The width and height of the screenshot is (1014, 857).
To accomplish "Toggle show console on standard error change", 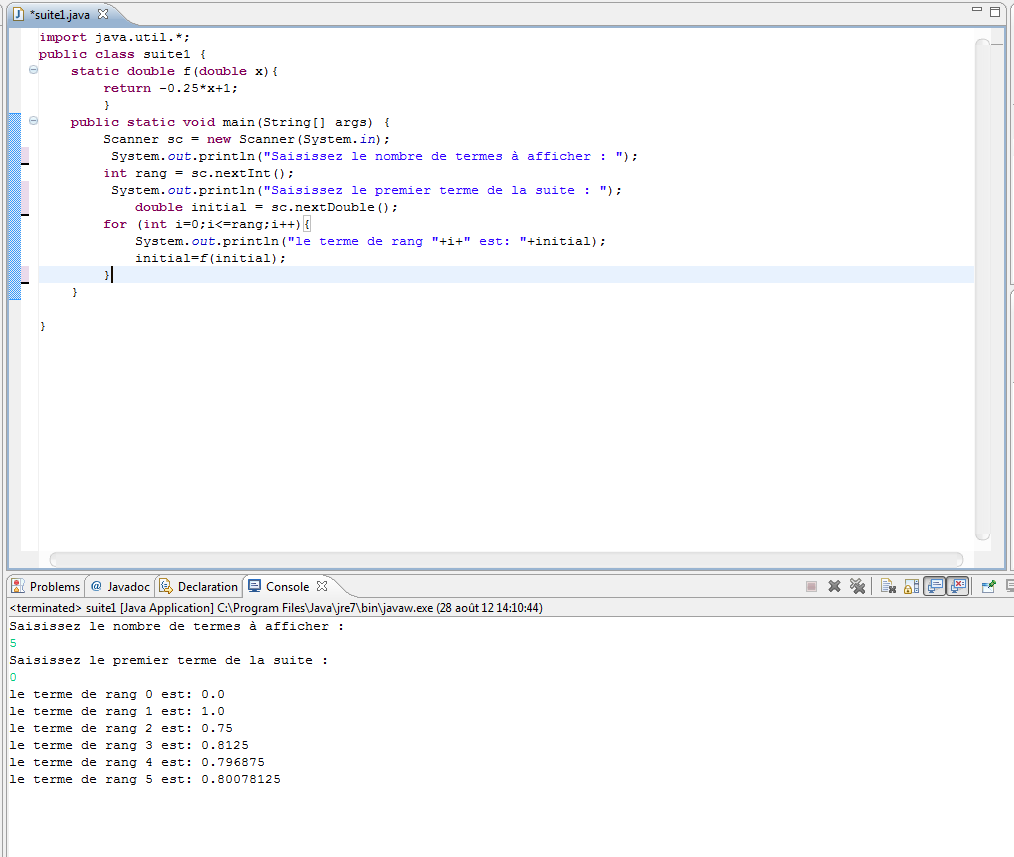I will tap(958, 587).
